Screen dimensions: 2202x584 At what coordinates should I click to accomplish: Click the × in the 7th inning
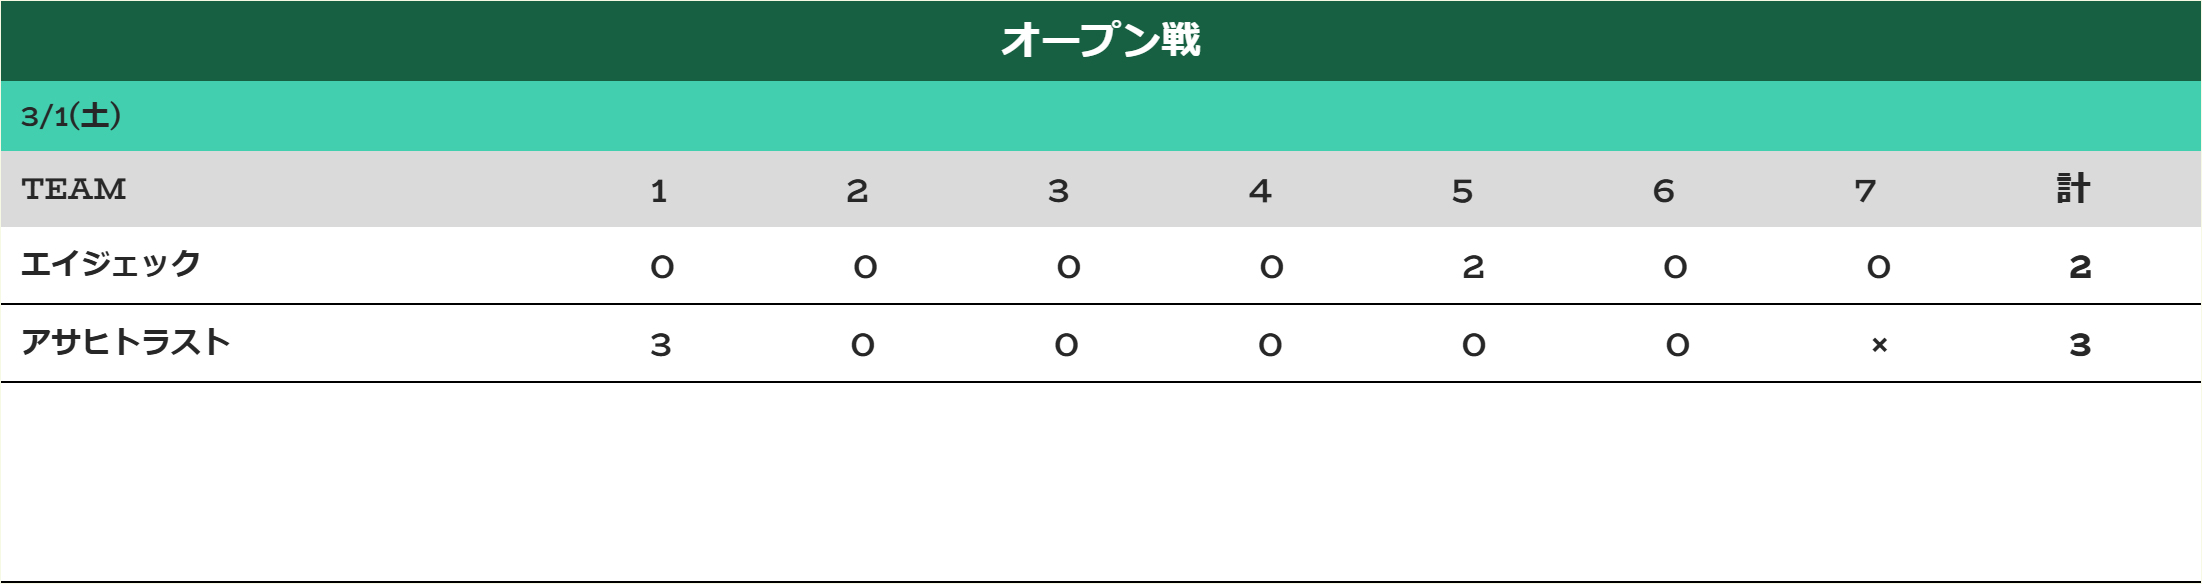(x=1879, y=345)
